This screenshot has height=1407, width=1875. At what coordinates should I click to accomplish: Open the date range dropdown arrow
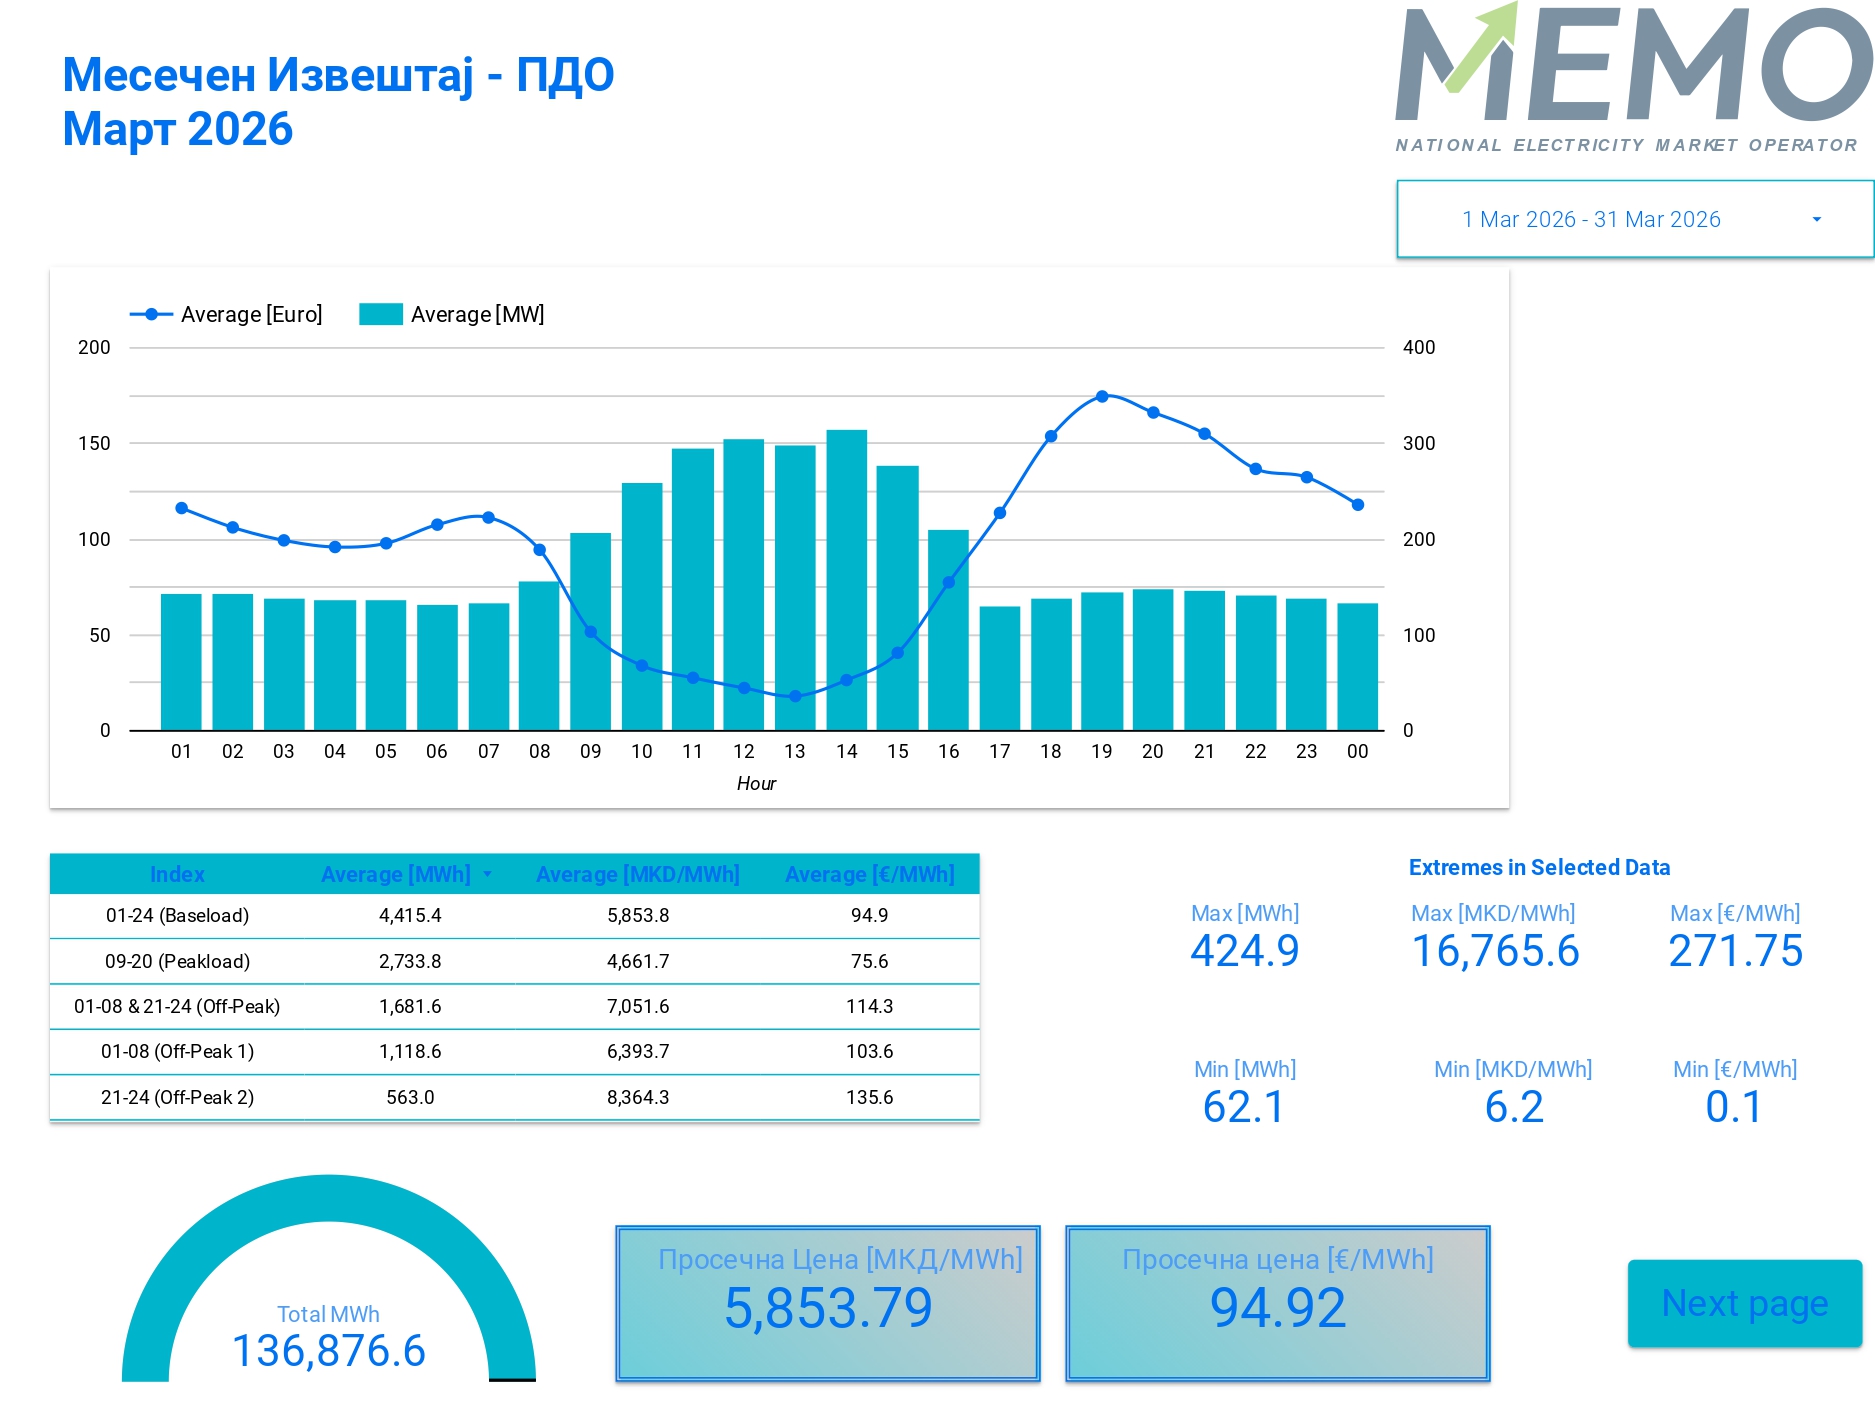pyautogui.click(x=1816, y=220)
